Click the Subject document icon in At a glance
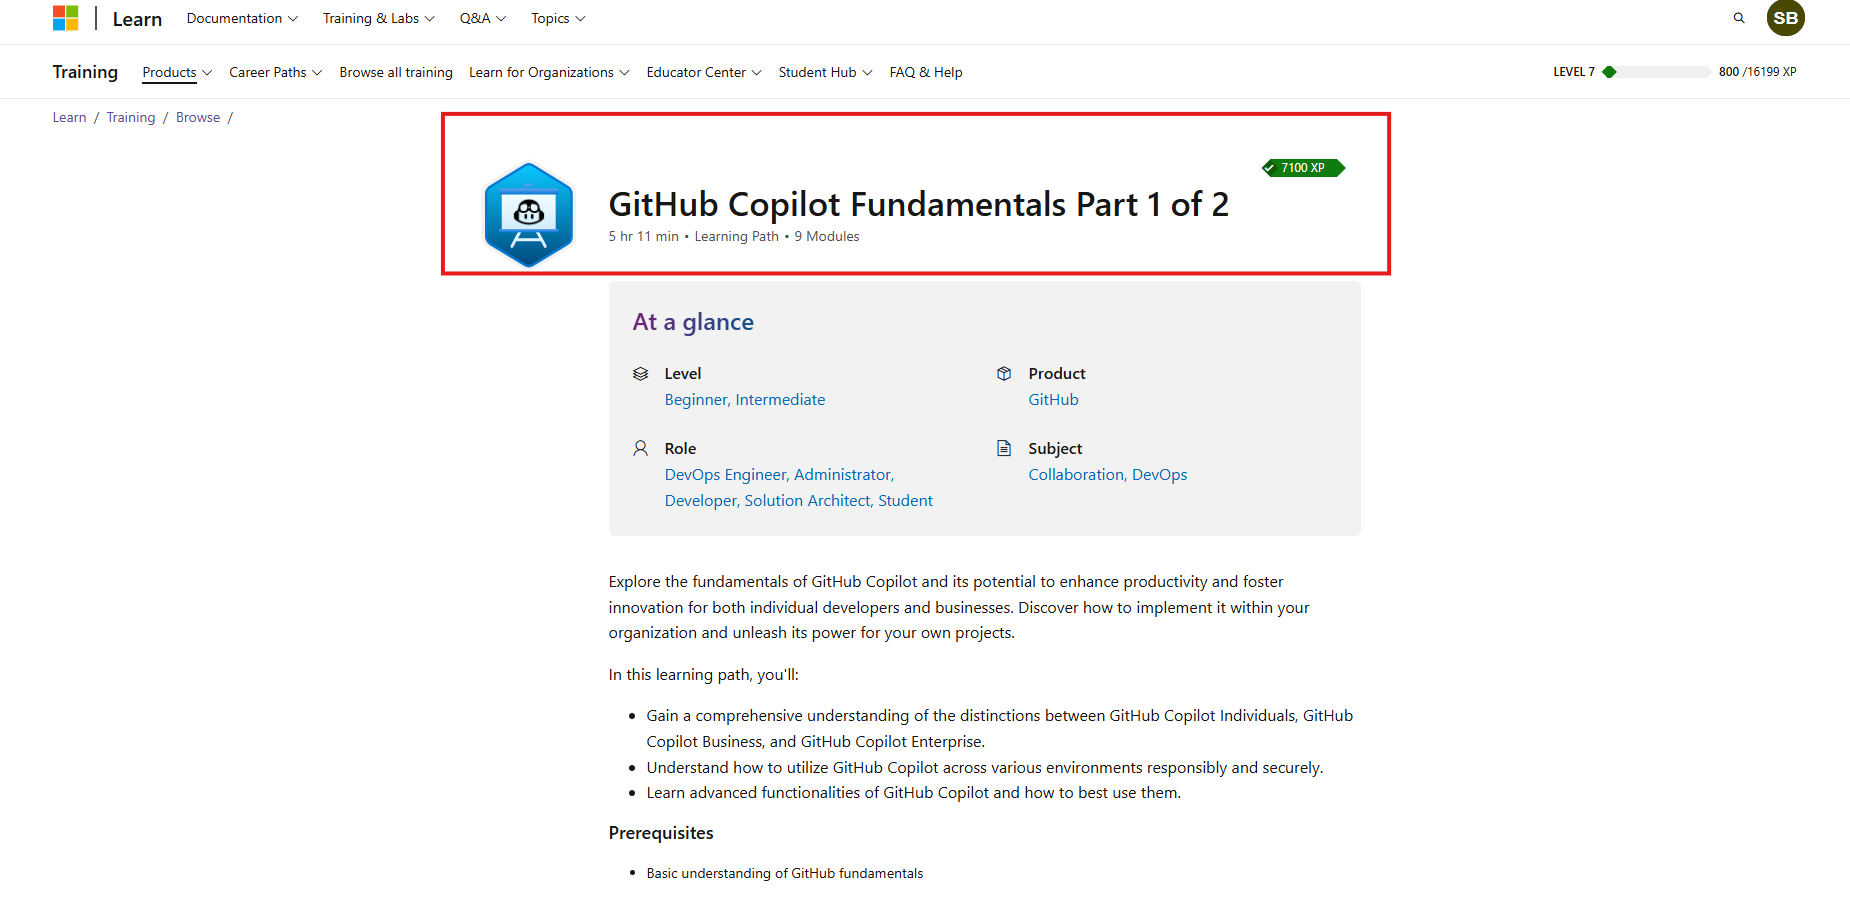The image size is (1850, 901). pos(1004,448)
